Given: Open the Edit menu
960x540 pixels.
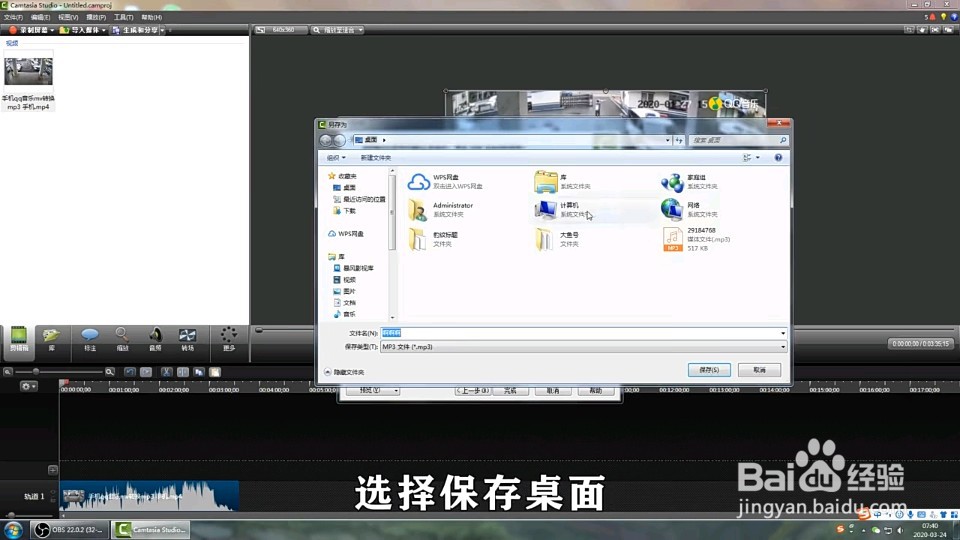Looking at the screenshot, I should (40, 17).
